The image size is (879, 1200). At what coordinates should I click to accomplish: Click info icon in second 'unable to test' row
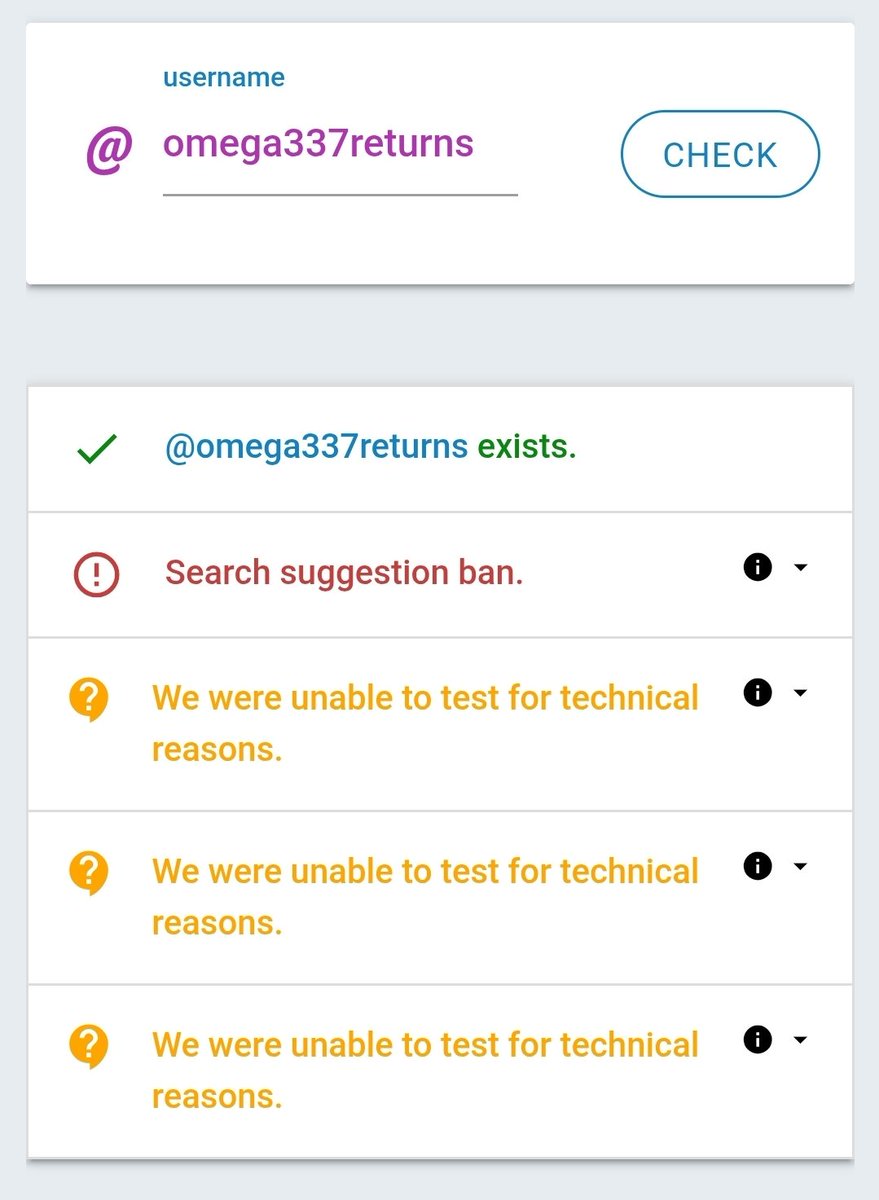758,866
